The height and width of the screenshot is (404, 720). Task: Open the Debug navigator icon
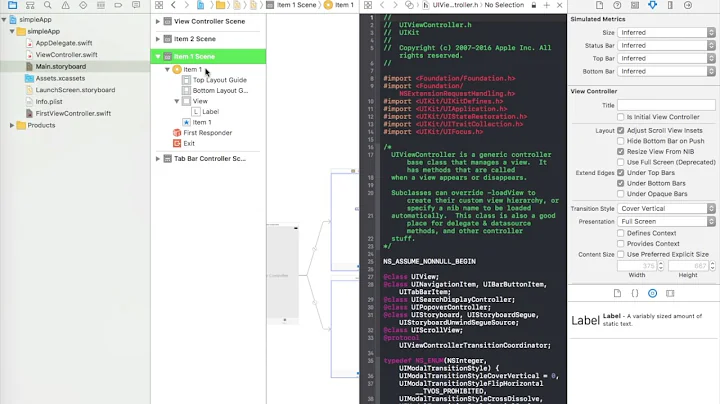pos(101,5)
